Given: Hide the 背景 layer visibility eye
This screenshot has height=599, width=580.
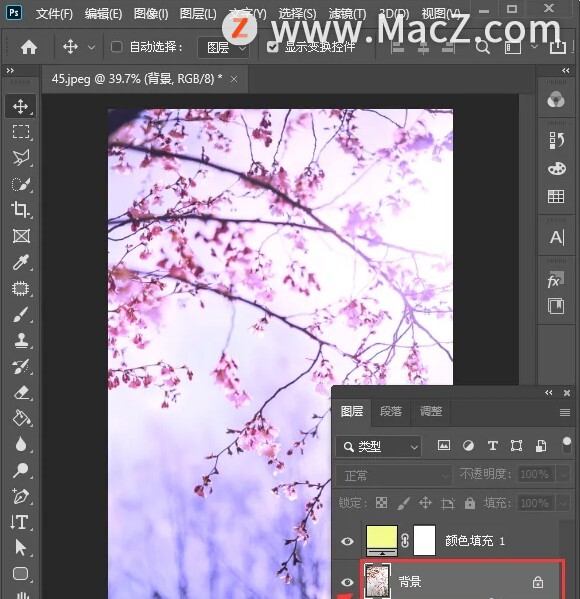Looking at the screenshot, I should click(347, 582).
